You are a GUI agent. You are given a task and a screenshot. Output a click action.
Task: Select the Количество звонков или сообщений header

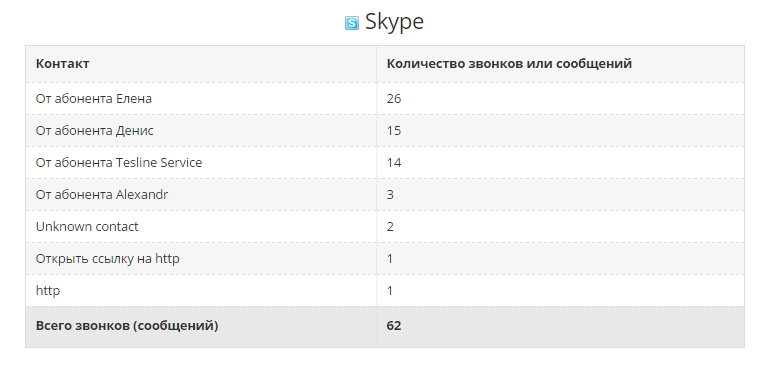coord(509,64)
